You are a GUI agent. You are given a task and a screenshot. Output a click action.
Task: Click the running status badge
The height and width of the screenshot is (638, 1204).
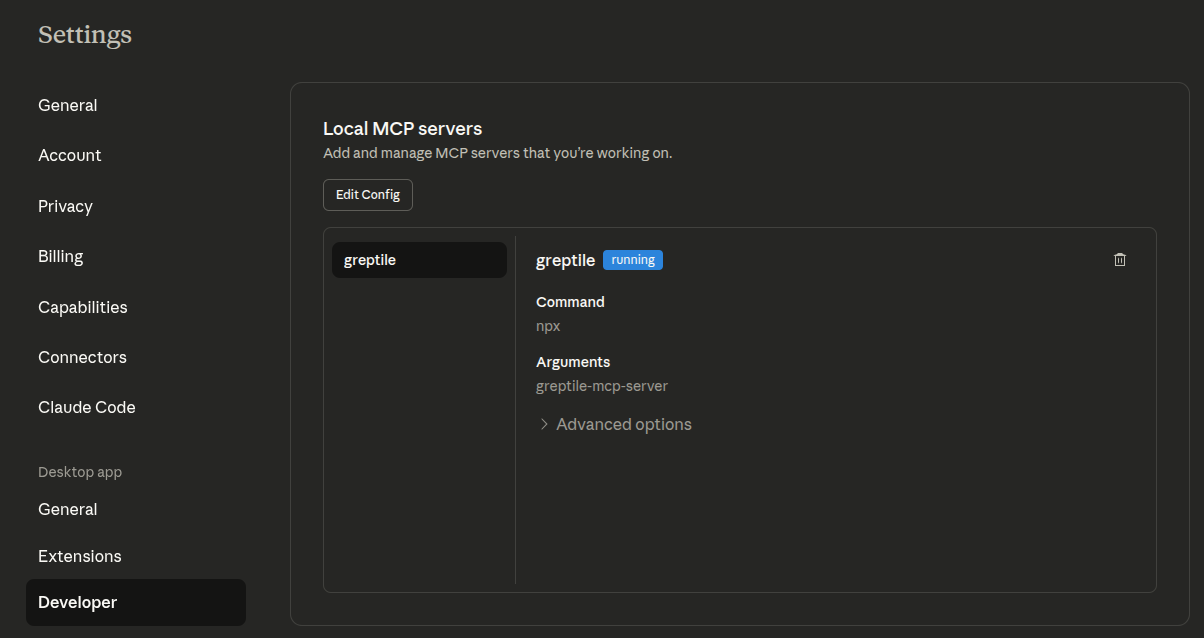632,259
